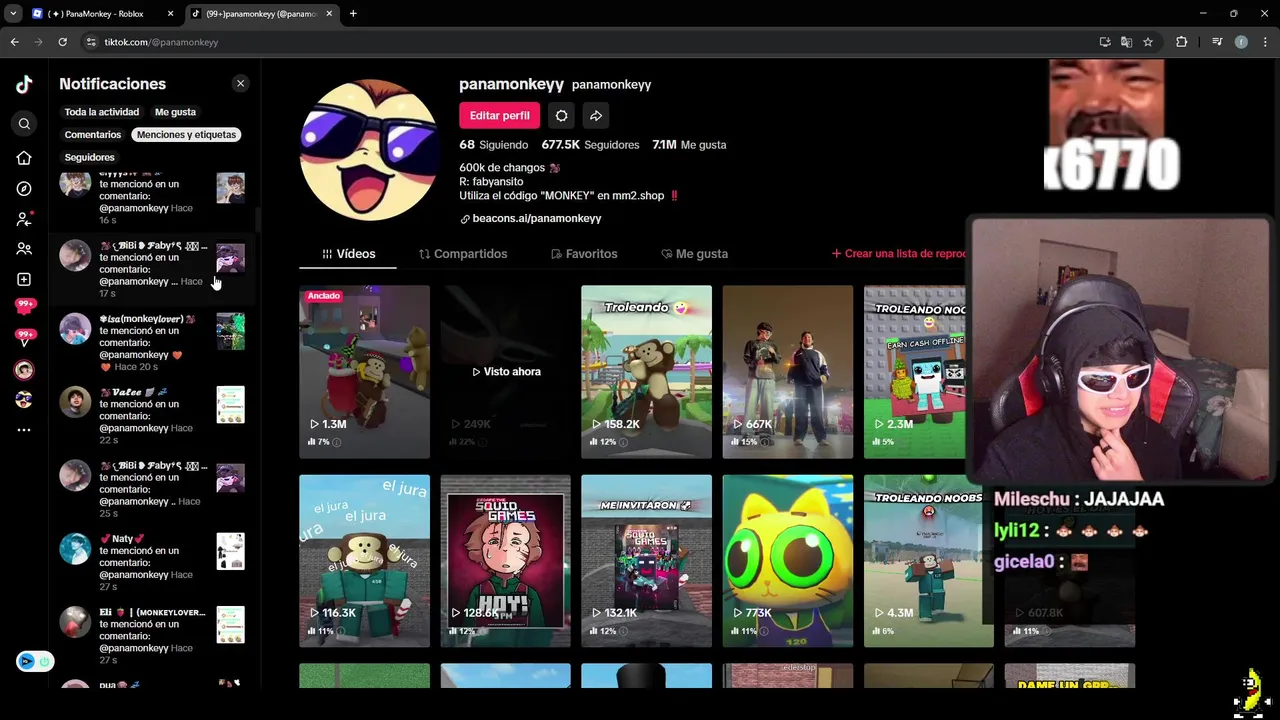The height and width of the screenshot is (720, 1280).
Task: Select the Seguidores notification filter
Action: click(90, 157)
